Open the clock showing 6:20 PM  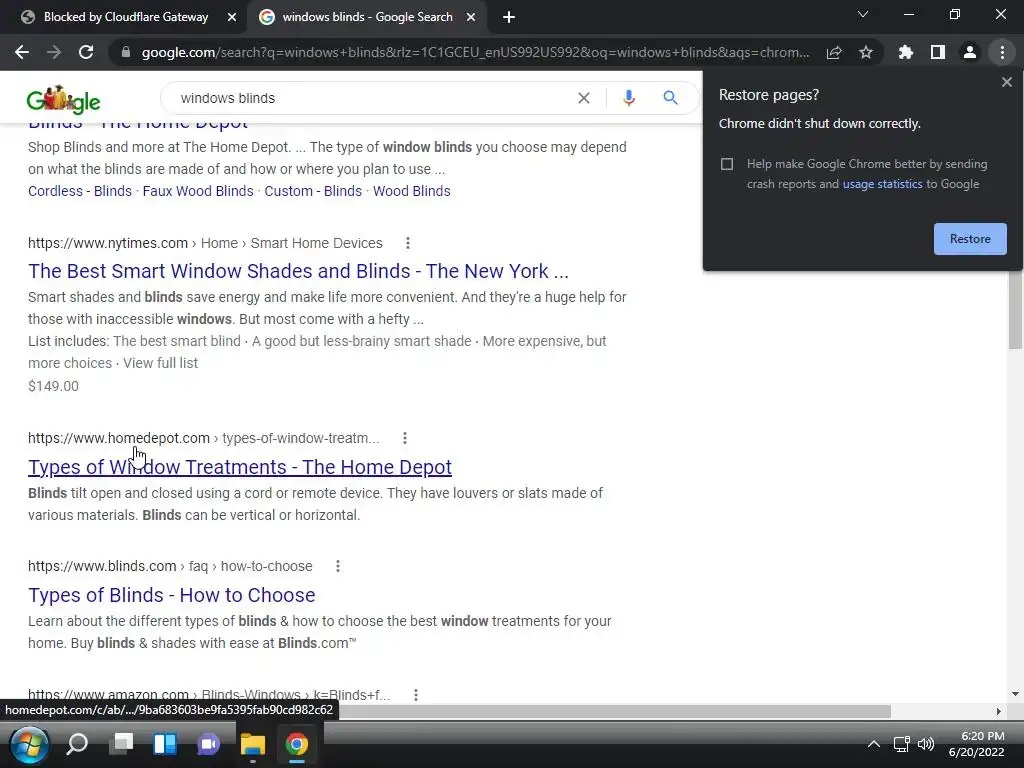click(982, 737)
